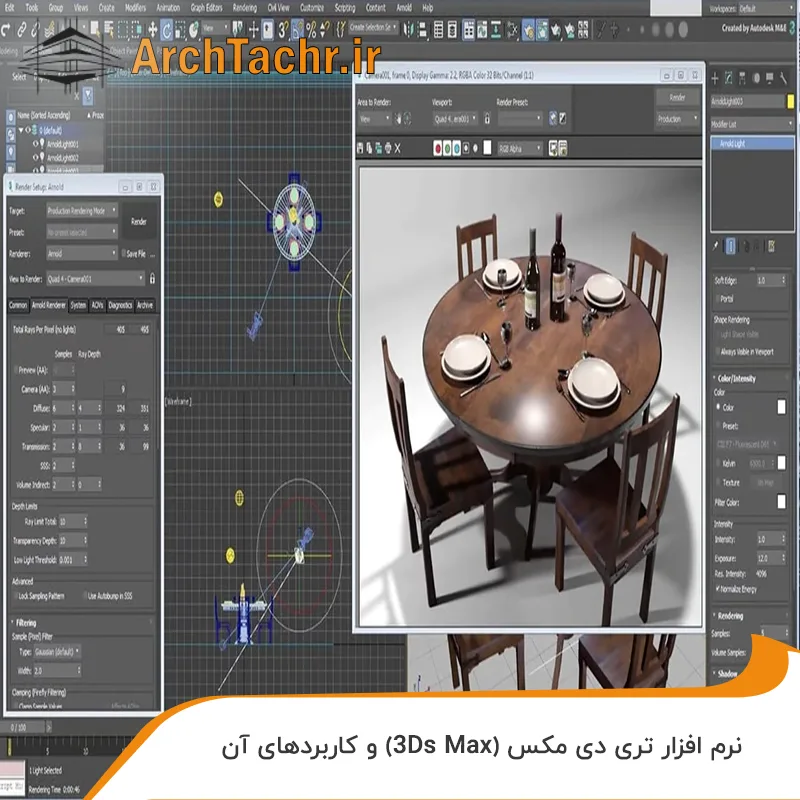Image resolution: width=800 pixels, height=800 pixels.
Task: Switch to the Diagnostics tab
Action: pyautogui.click(x=120, y=305)
